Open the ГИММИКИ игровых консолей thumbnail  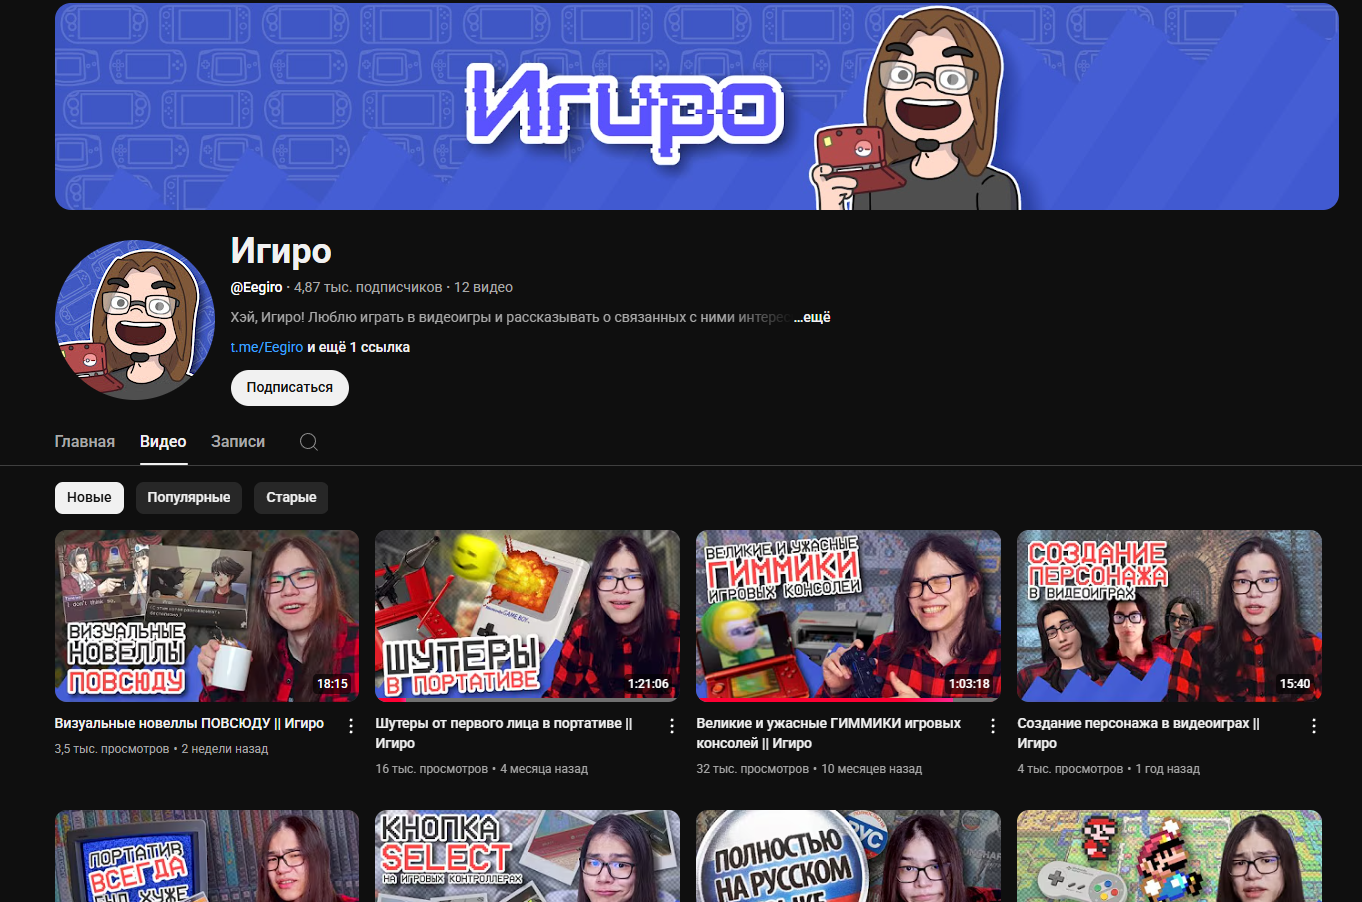[848, 616]
